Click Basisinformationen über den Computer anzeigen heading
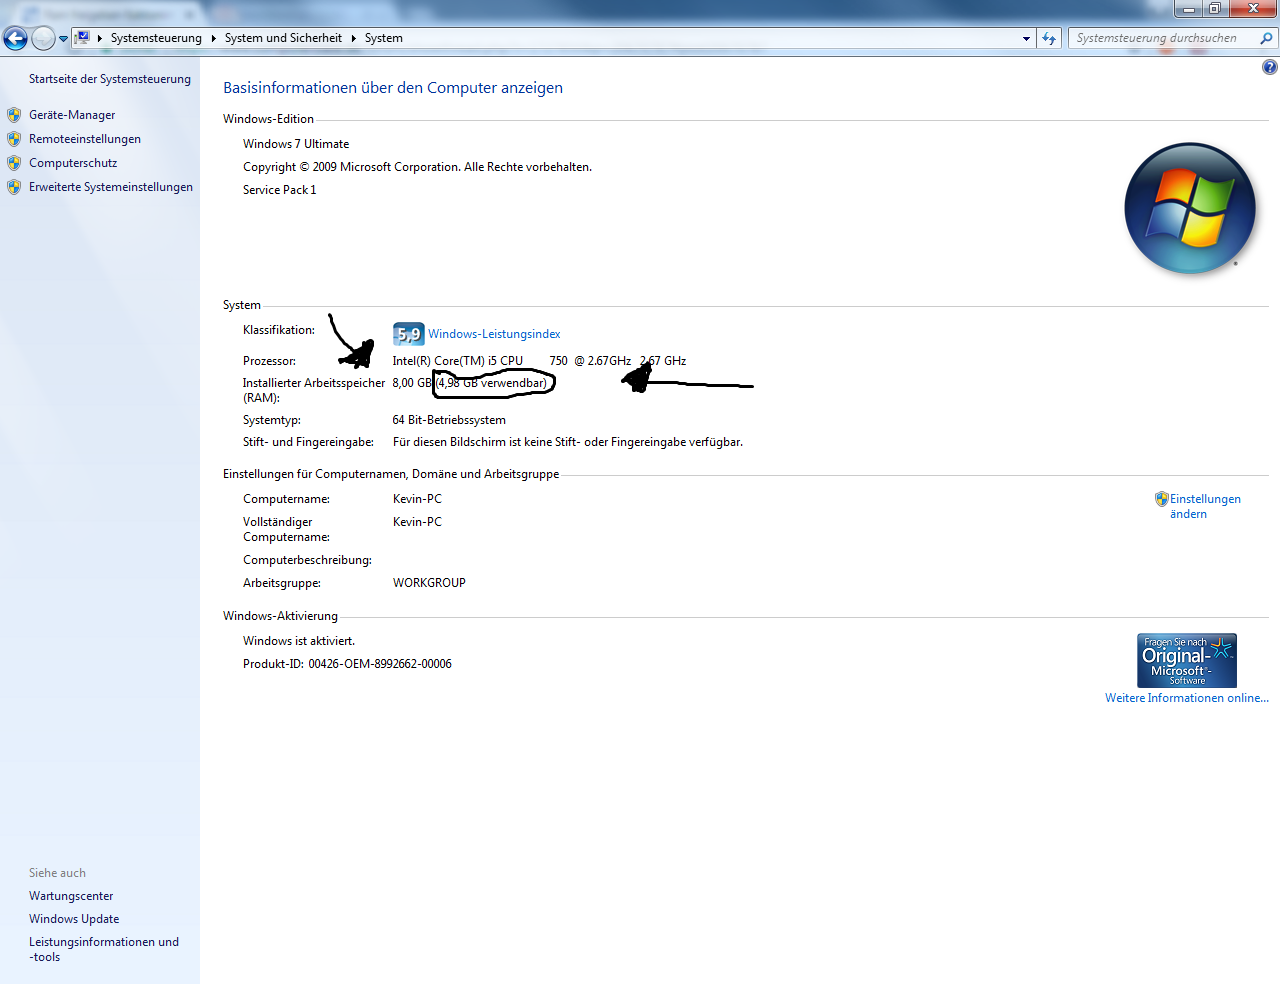Viewport: 1280px width, 984px height. pos(393,88)
